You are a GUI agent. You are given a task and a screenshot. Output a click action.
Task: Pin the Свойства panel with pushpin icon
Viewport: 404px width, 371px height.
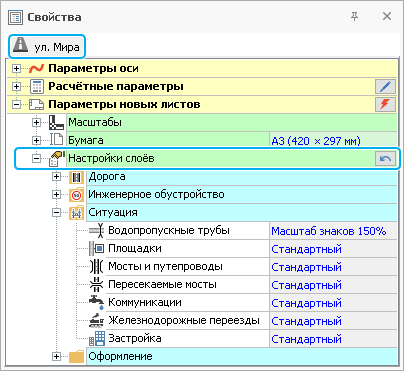pos(355,16)
